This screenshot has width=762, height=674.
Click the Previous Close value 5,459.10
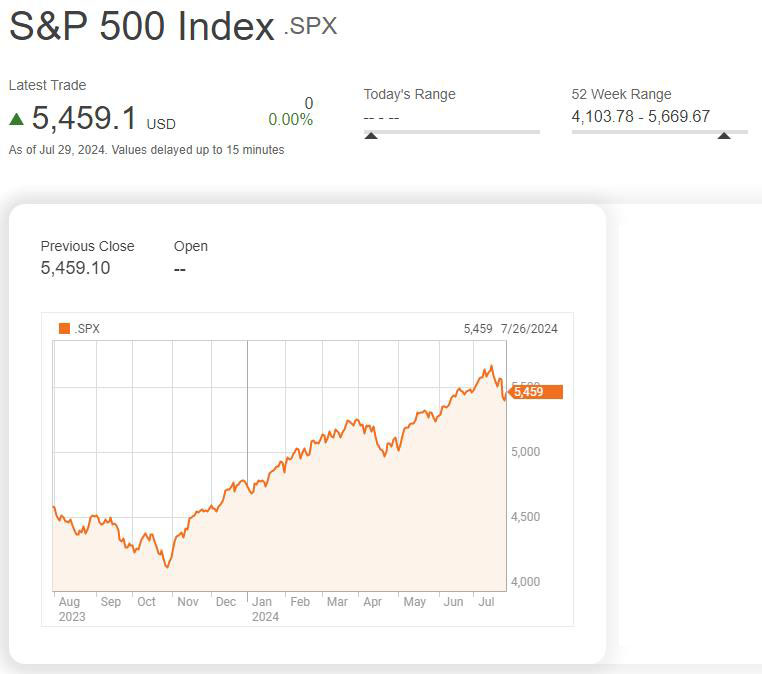75,268
